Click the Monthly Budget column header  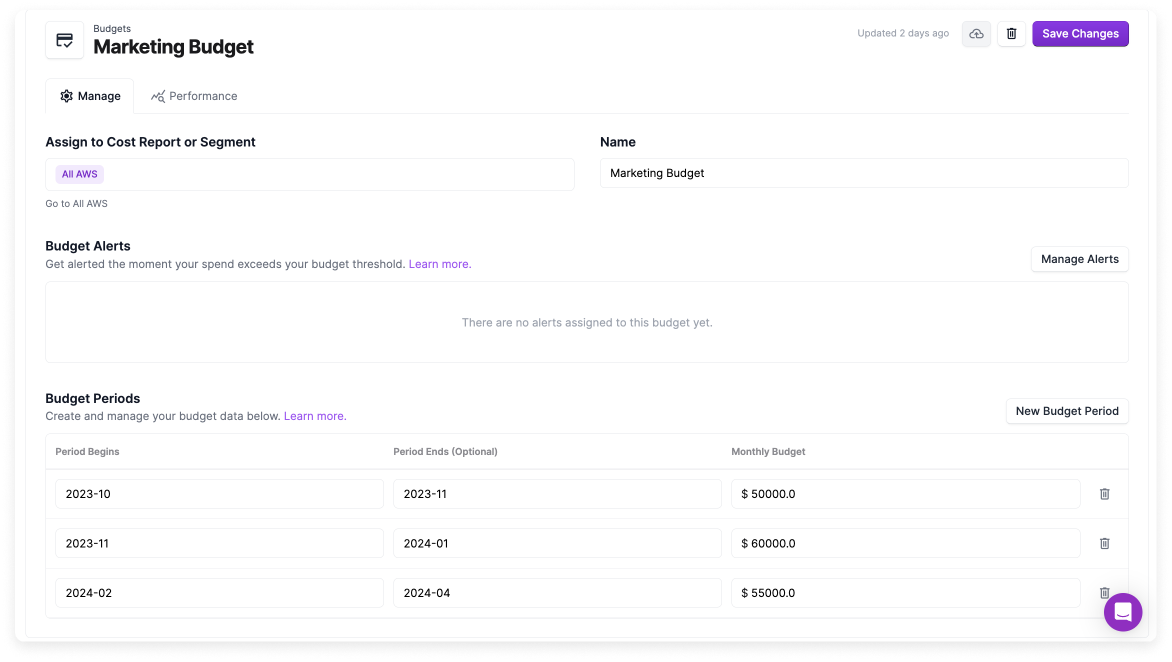768,451
